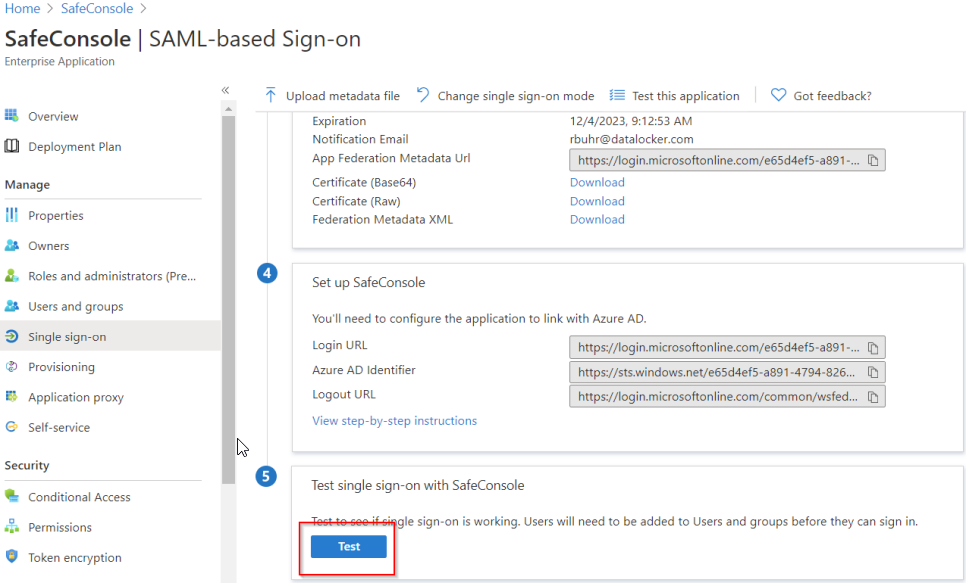Click the blue Test button
Image resolution: width=970 pixels, height=586 pixels.
pos(349,546)
